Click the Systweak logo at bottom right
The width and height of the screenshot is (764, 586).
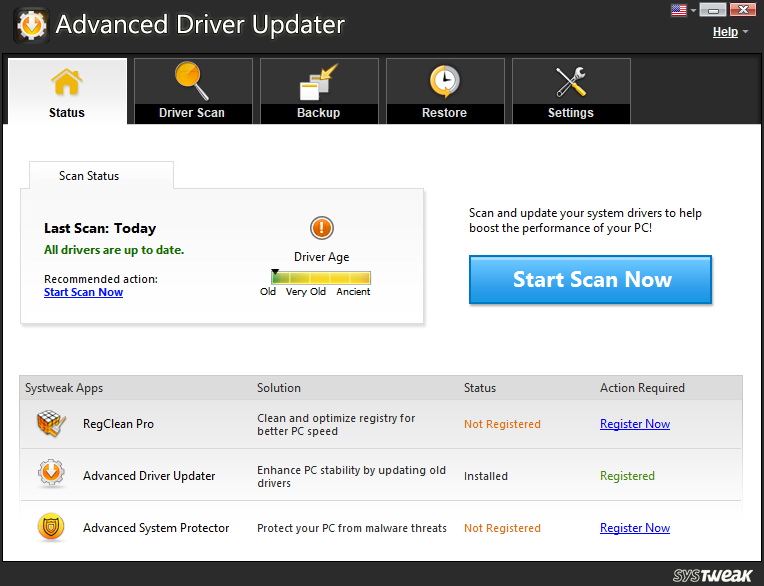pos(712,575)
